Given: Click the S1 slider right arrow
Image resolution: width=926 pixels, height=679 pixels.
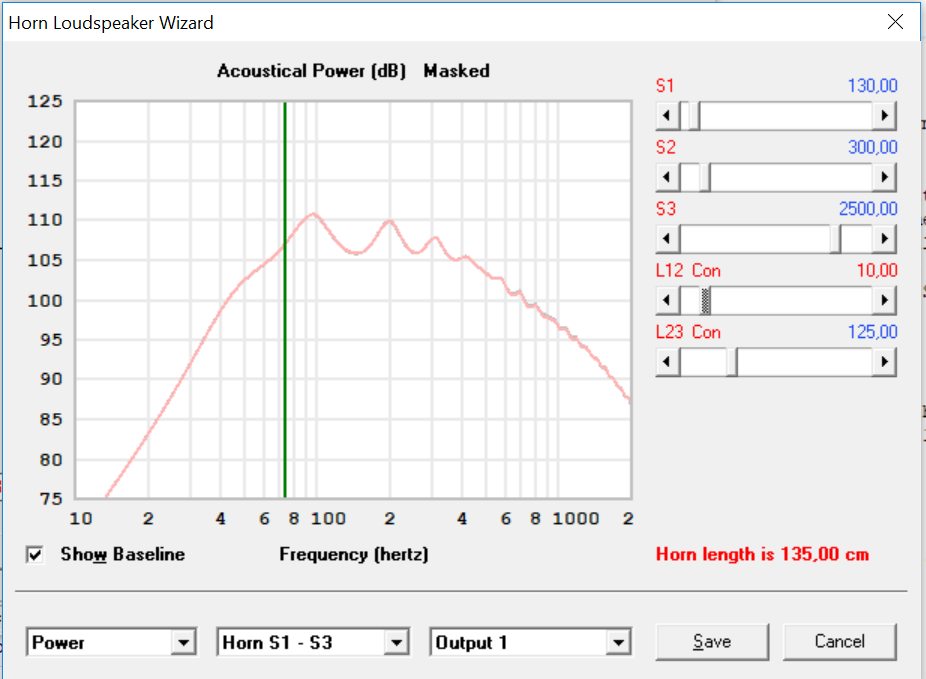Looking at the screenshot, I should (884, 116).
